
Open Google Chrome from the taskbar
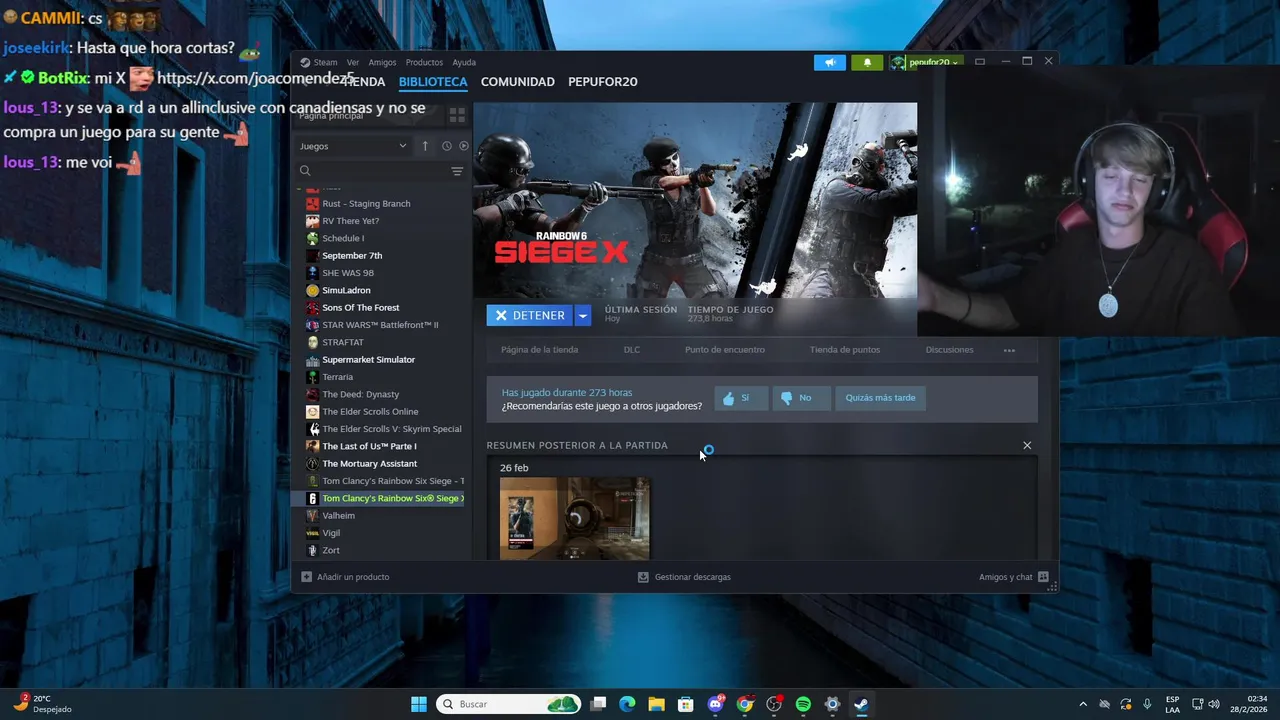click(x=745, y=704)
